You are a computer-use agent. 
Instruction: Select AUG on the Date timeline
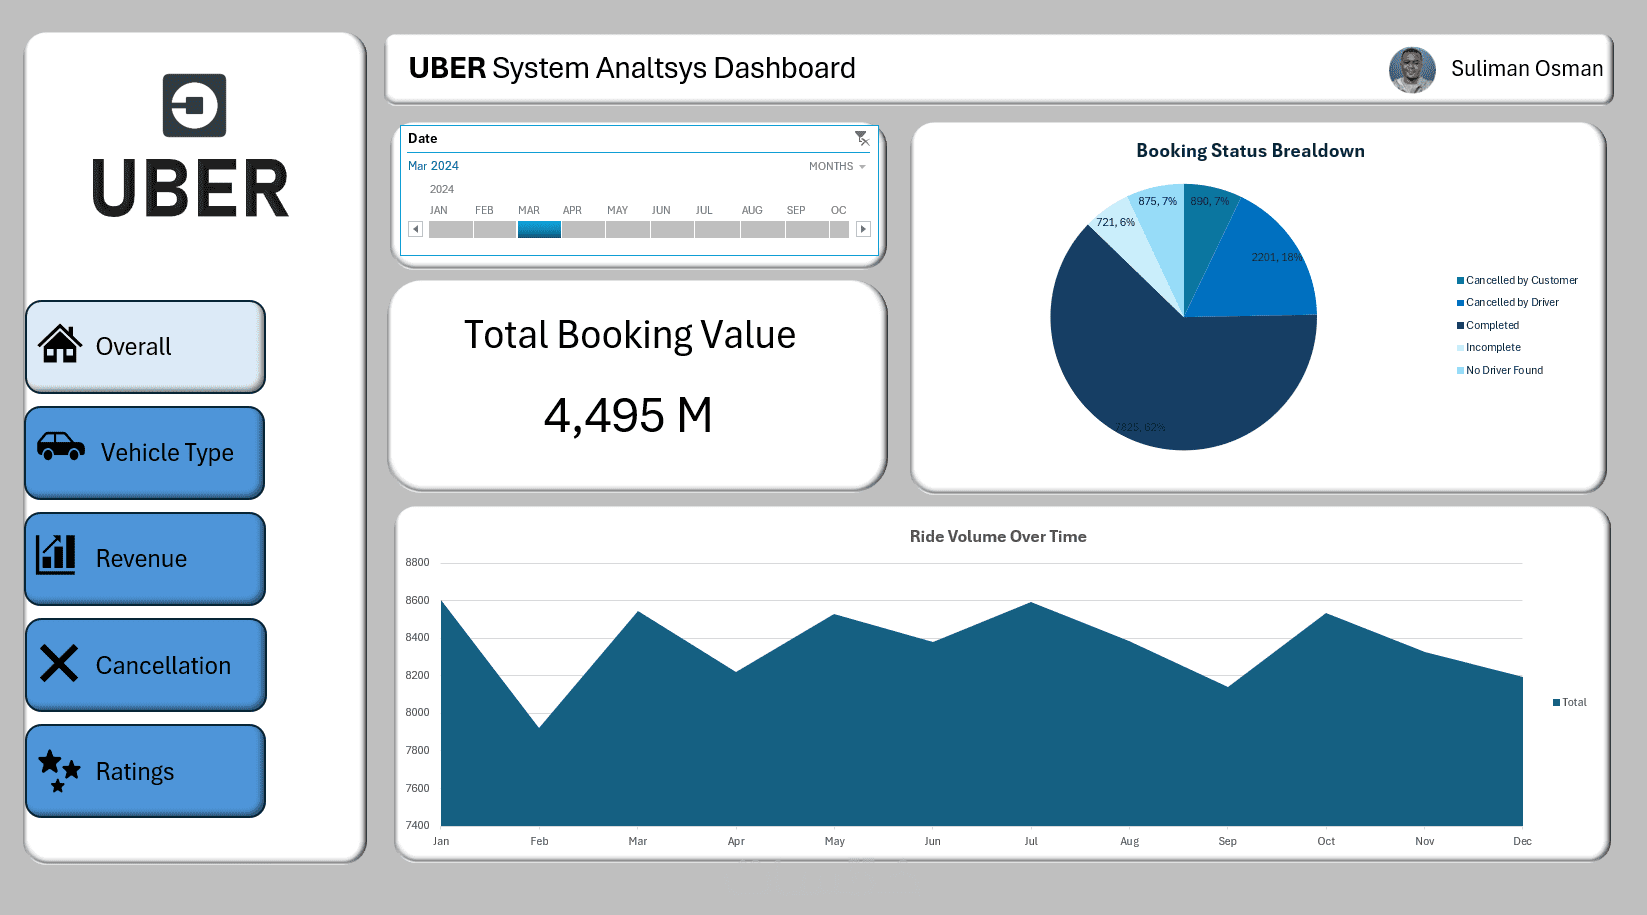tap(763, 229)
